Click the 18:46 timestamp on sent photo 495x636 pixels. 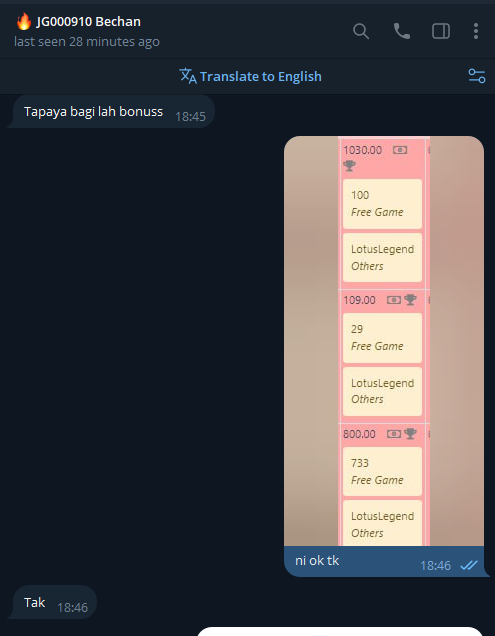pyautogui.click(x=435, y=565)
